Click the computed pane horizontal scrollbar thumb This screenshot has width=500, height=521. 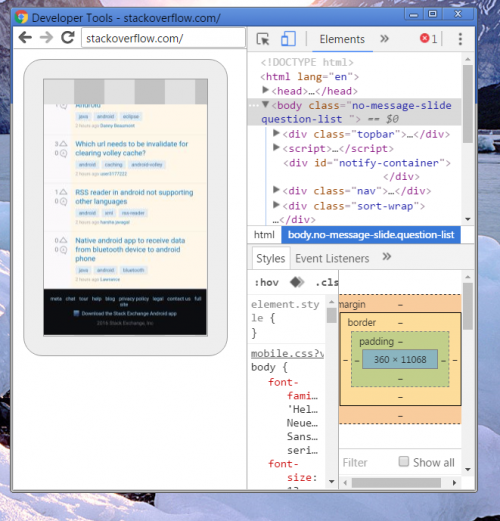click(396, 482)
